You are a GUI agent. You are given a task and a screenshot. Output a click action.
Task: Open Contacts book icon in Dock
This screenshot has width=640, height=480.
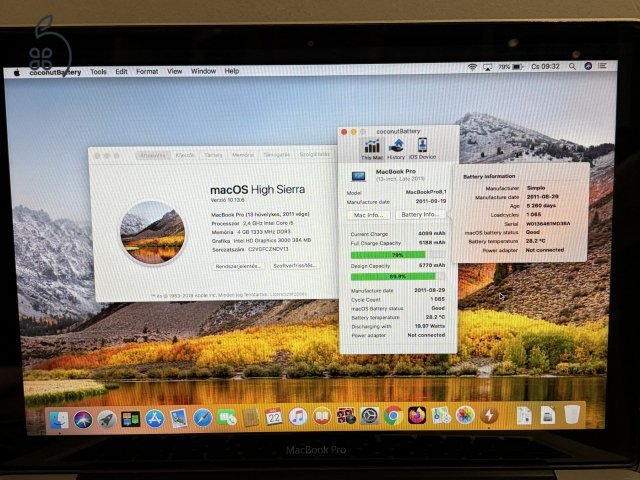pos(250,418)
